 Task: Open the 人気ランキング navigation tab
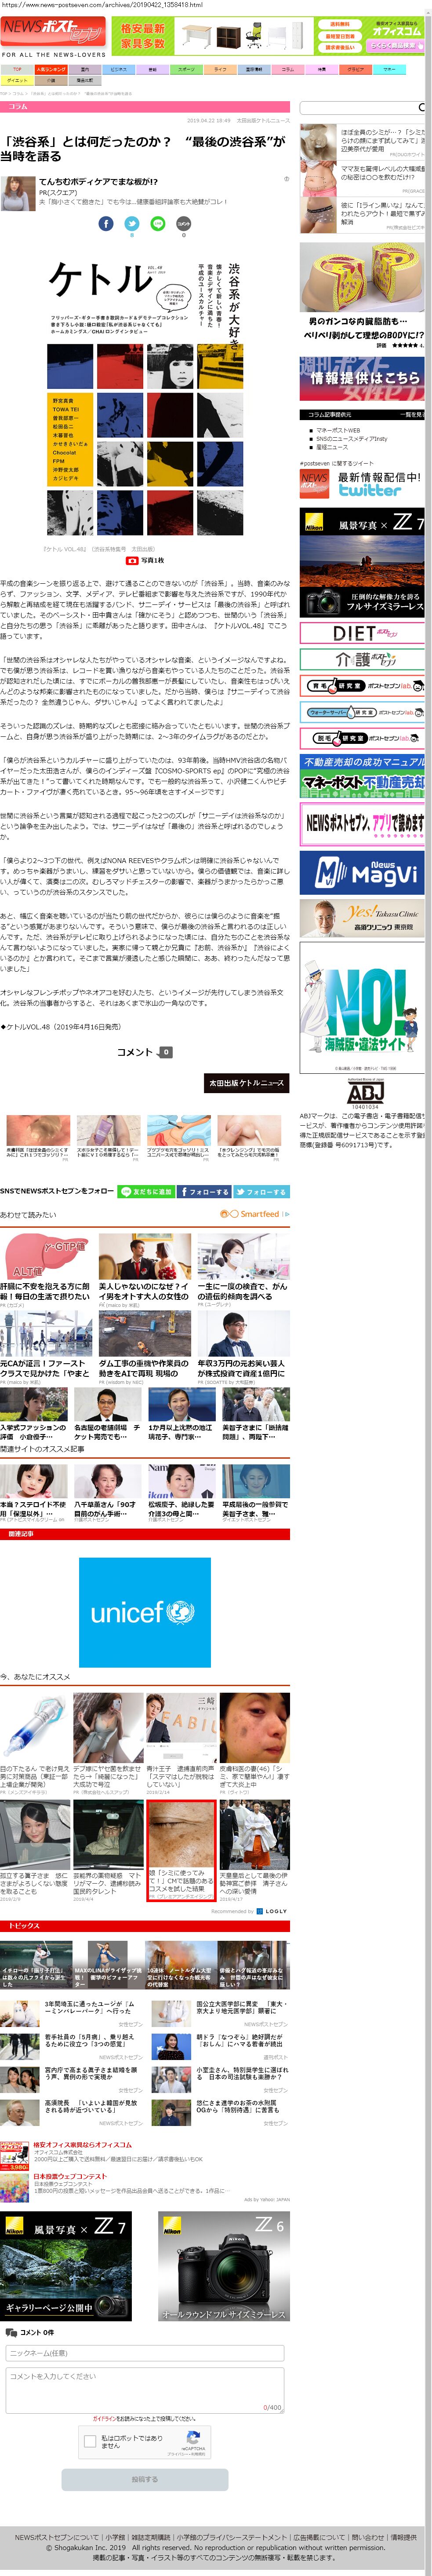click(x=51, y=70)
